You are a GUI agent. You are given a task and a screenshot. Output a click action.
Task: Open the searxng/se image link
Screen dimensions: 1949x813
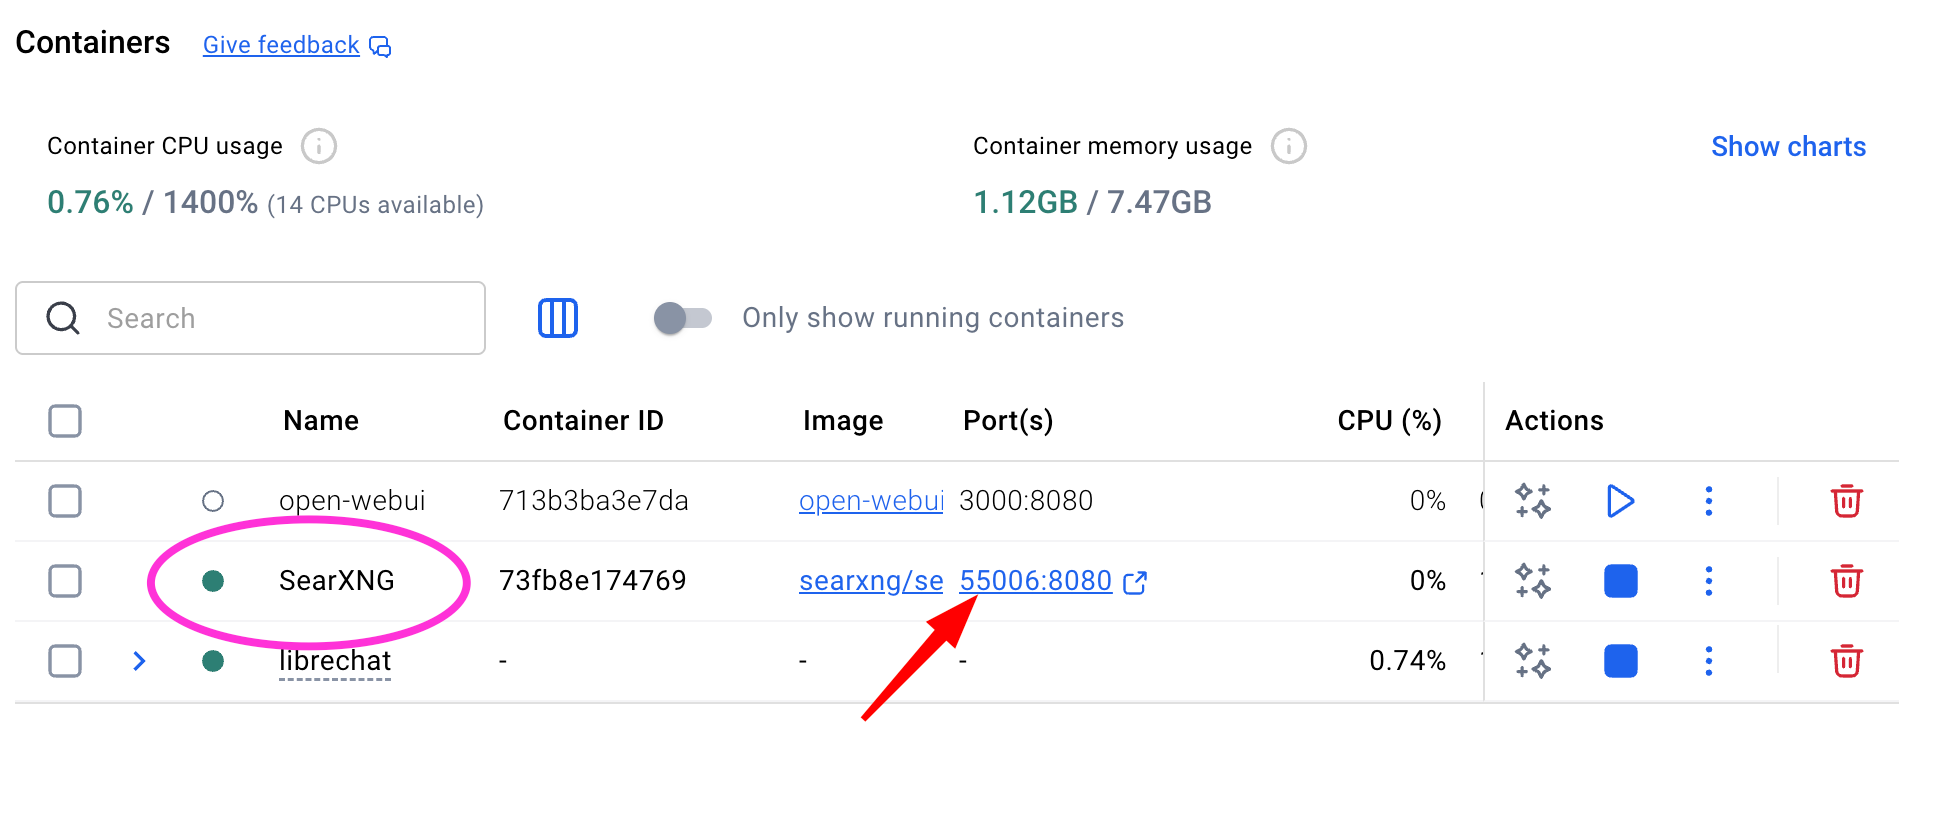coord(871,581)
